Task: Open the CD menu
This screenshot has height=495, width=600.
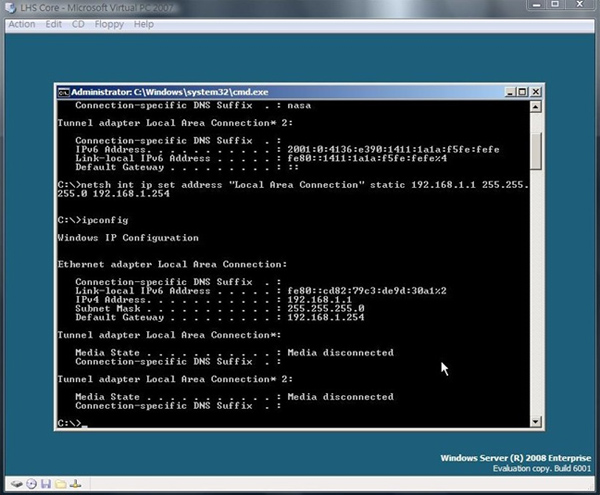Action: 78,24
